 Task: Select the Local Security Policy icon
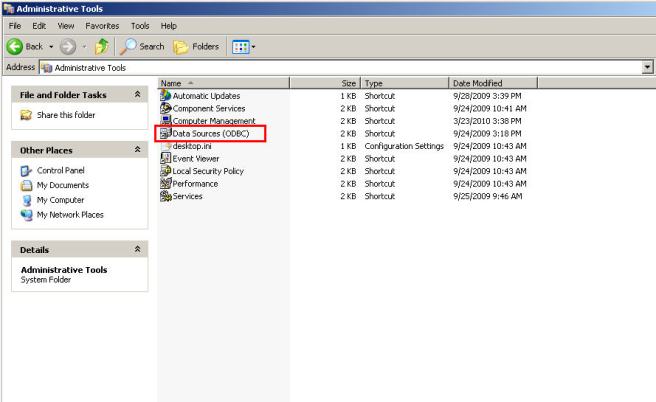point(165,171)
